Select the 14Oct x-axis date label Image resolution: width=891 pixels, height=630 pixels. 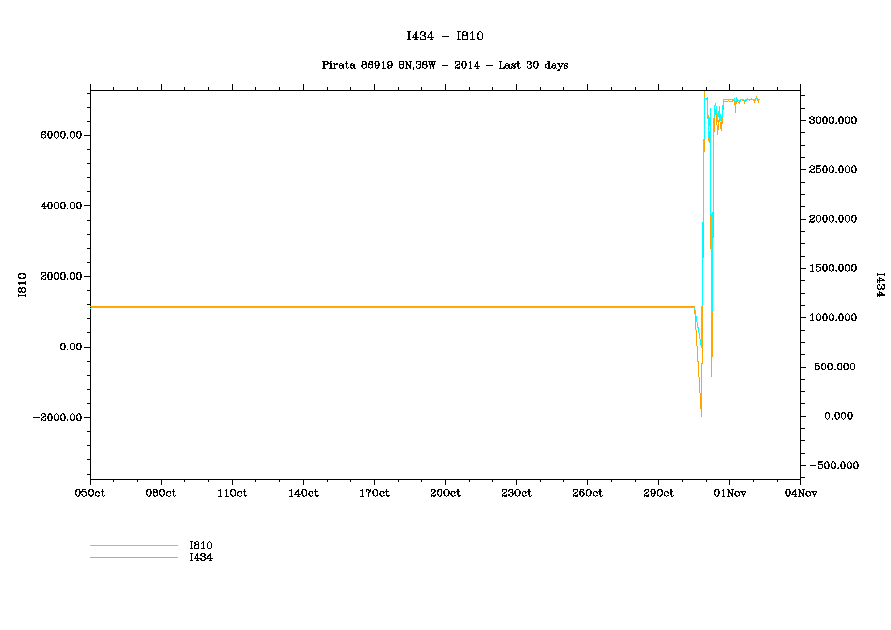(303, 492)
